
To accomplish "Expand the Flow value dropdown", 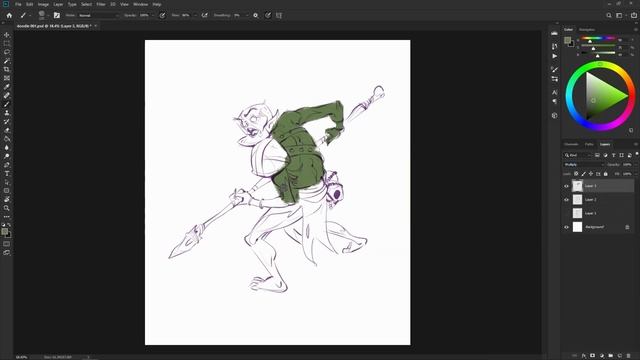I will [195, 16].
